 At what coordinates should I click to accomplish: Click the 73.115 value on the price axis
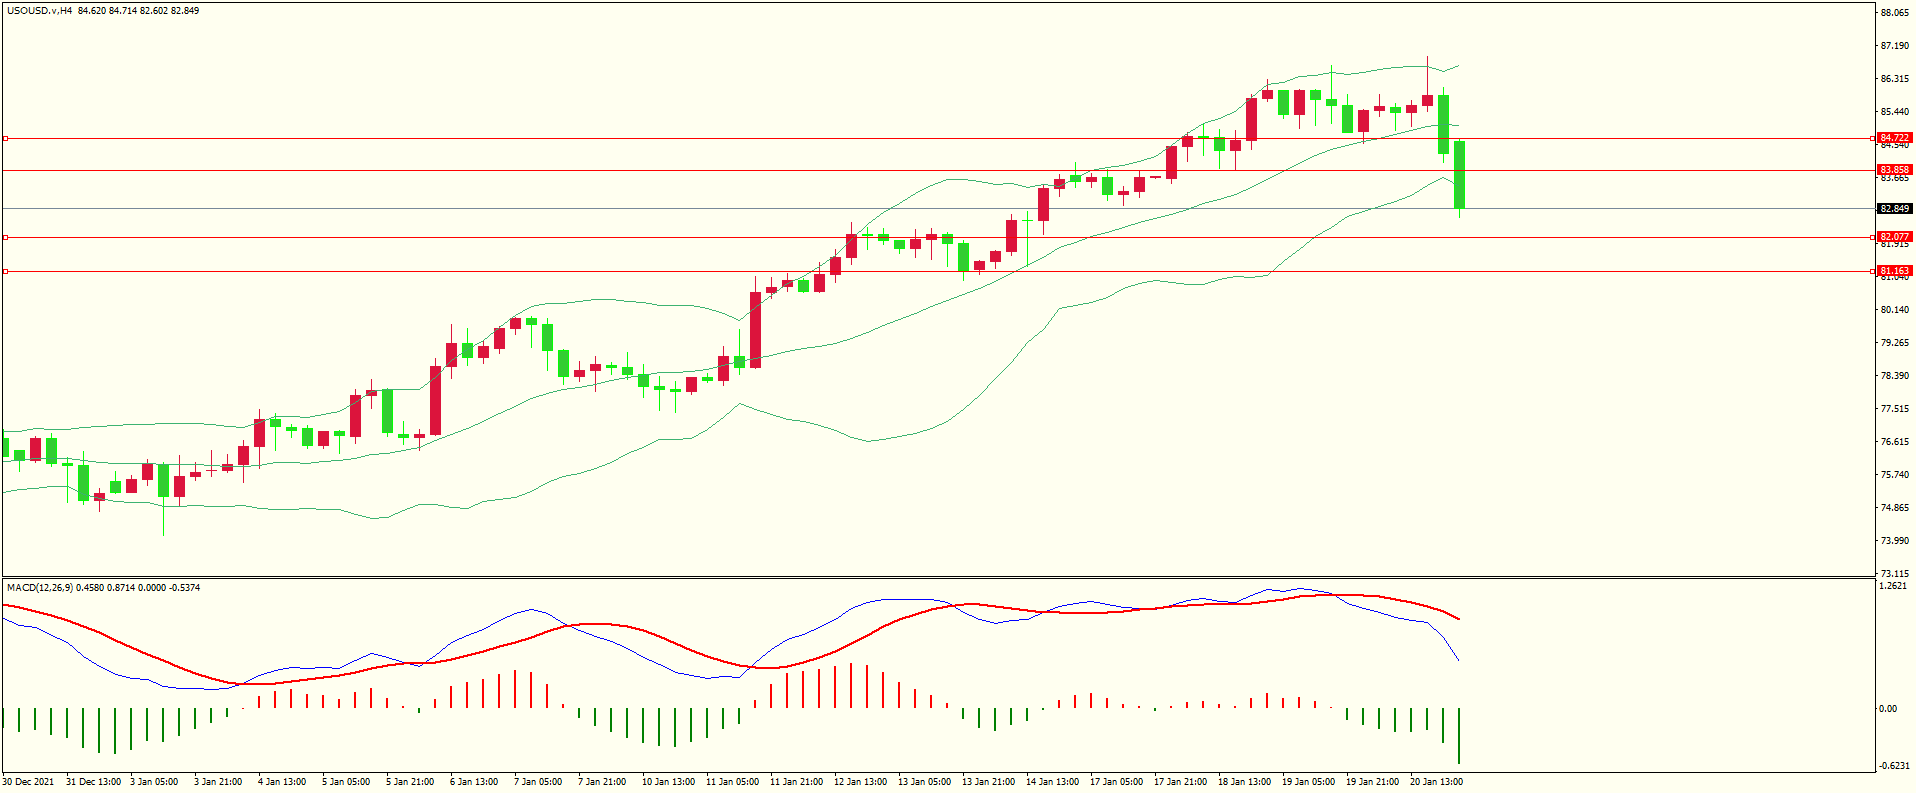[1895, 574]
